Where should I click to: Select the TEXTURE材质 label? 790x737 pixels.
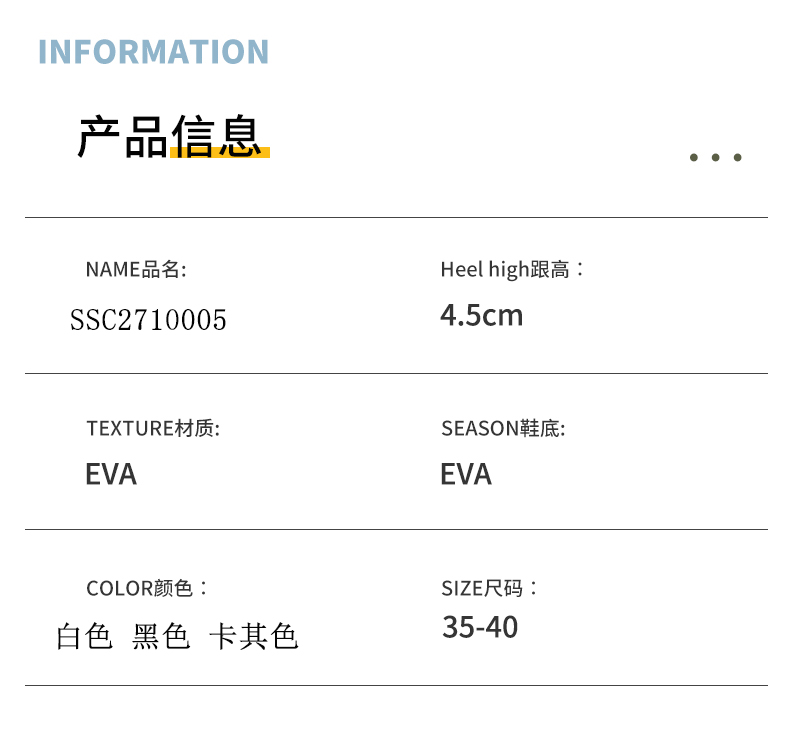point(153,429)
